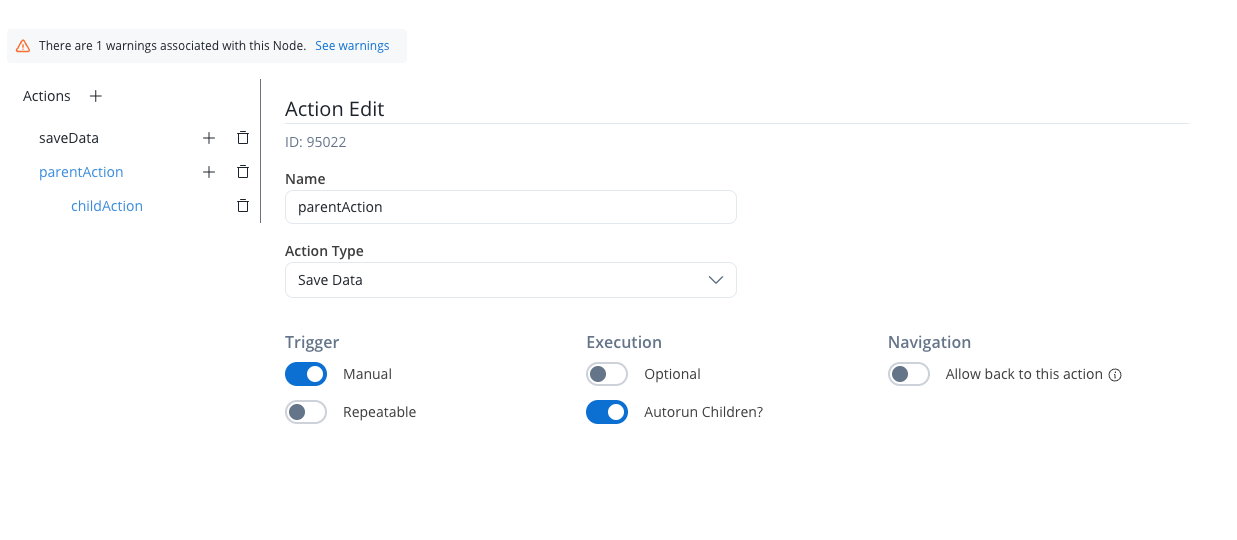Add a new action via Actions plus

click(96, 96)
